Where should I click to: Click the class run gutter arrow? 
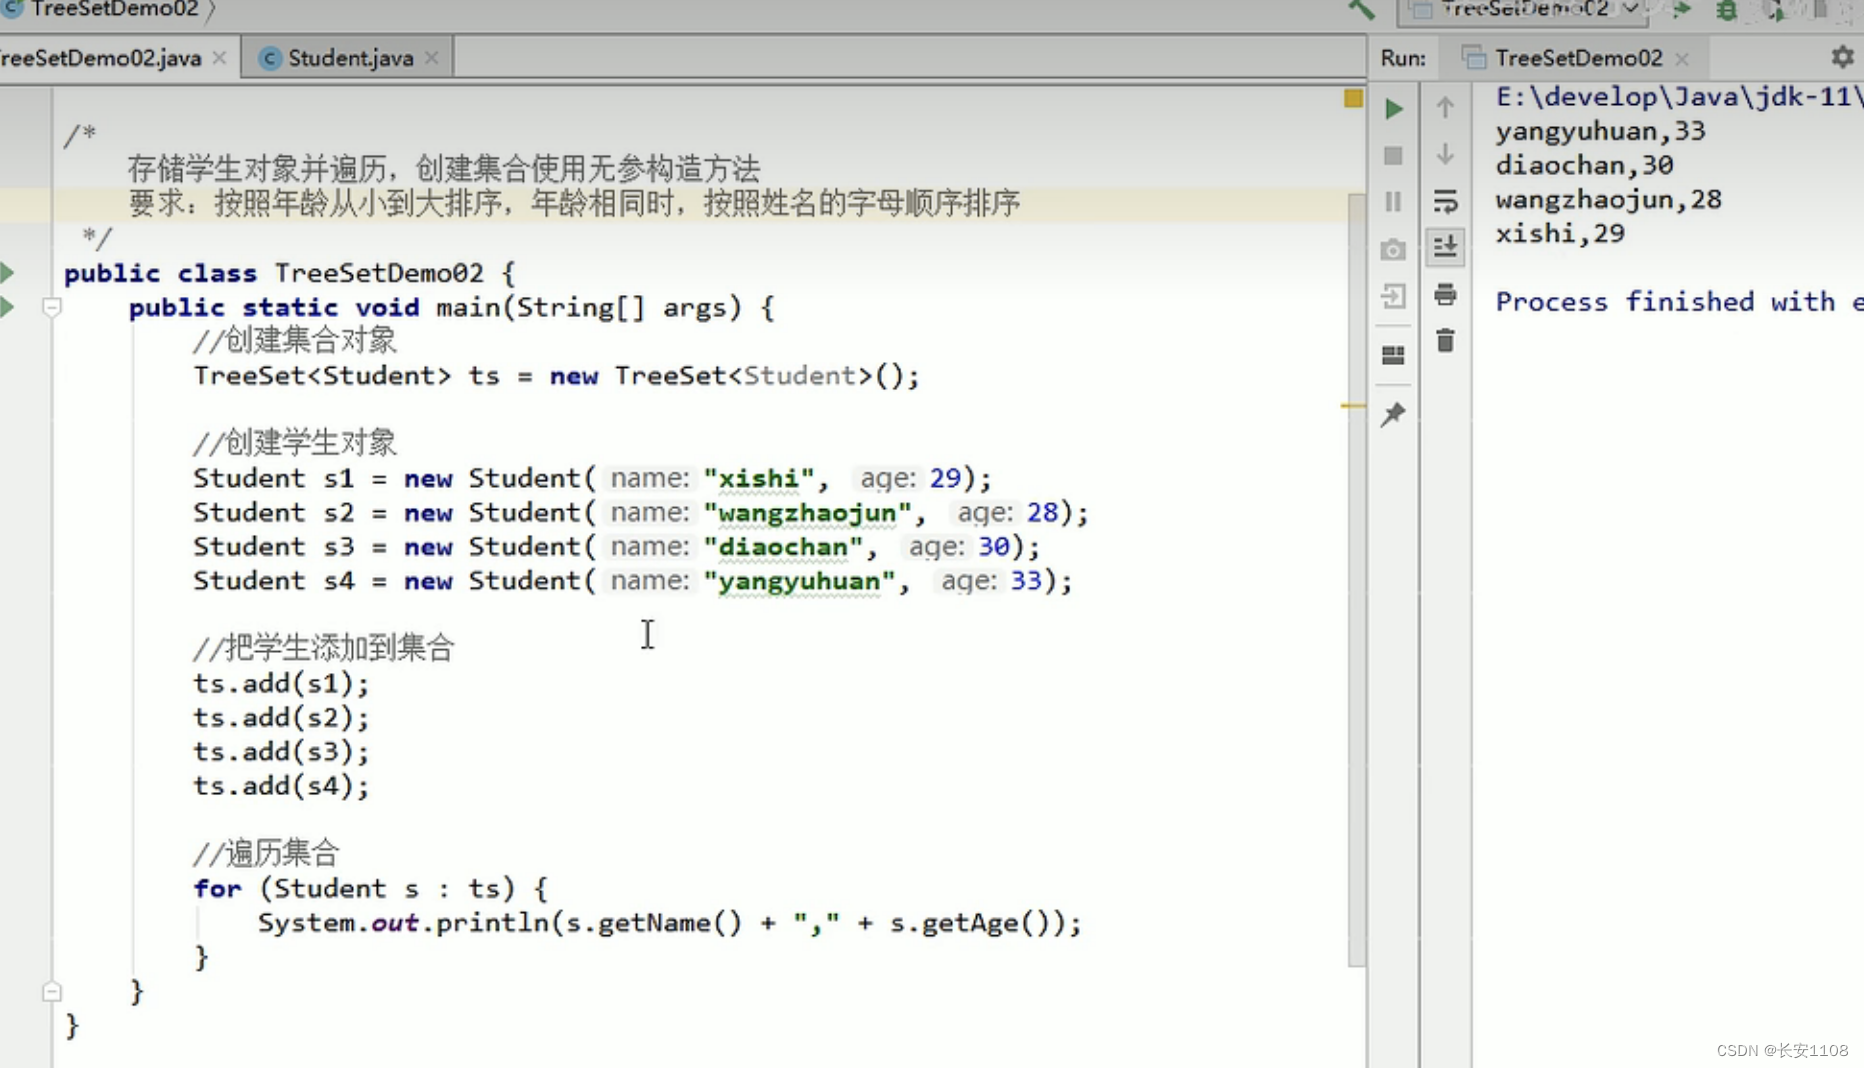point(7,272)
